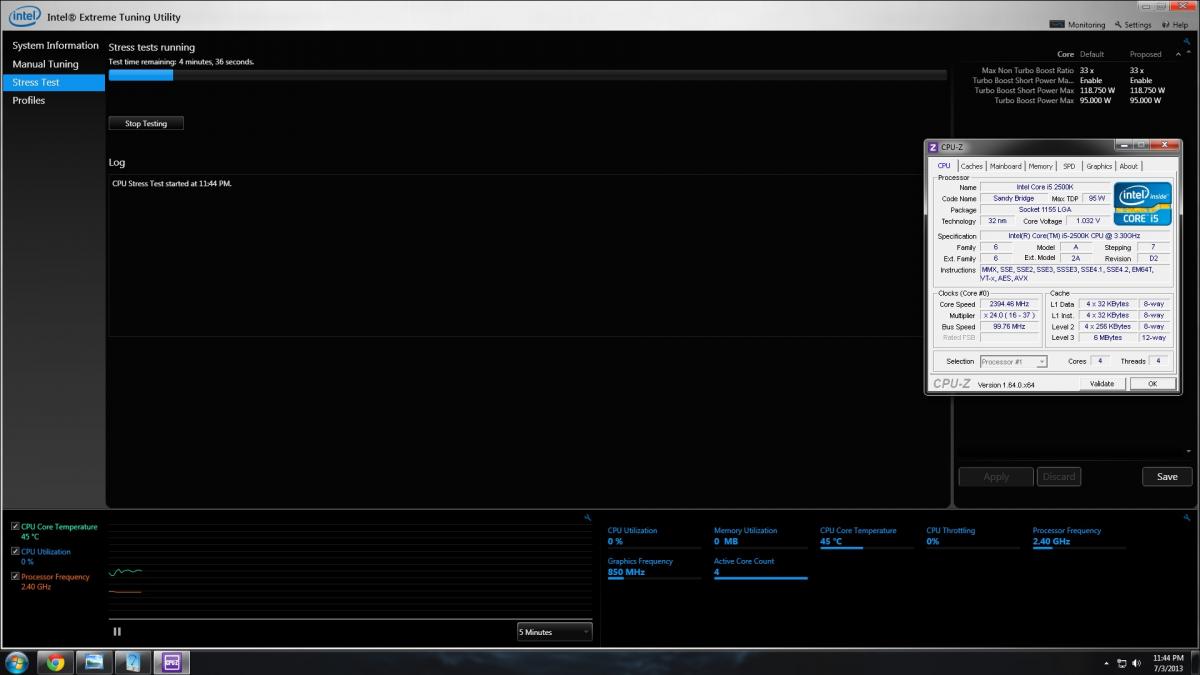Screen dimensions: 1200x675
Task: Switch to the Memory tab in CPU-Z
Action: [x=1041, y=166]
